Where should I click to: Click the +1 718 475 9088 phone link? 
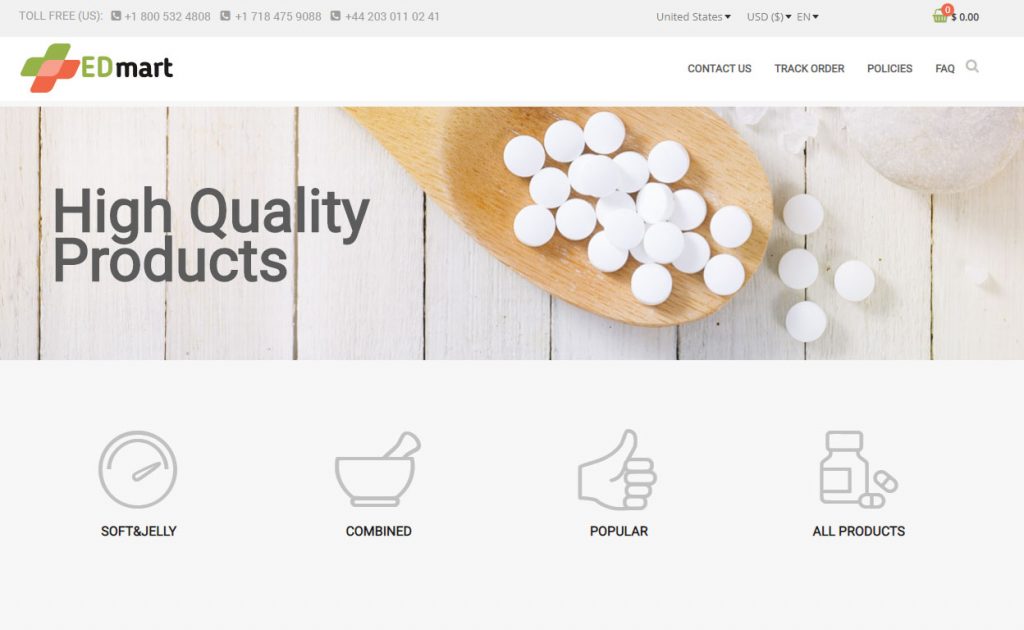pyautogui.click(x=278, y=16)
